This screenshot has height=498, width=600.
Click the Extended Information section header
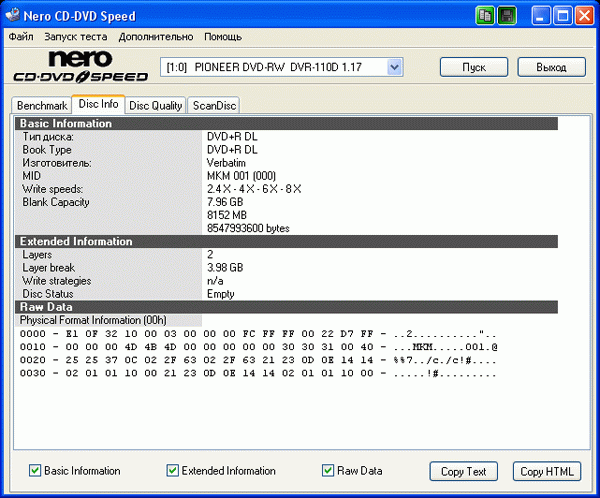pos(286,242)
